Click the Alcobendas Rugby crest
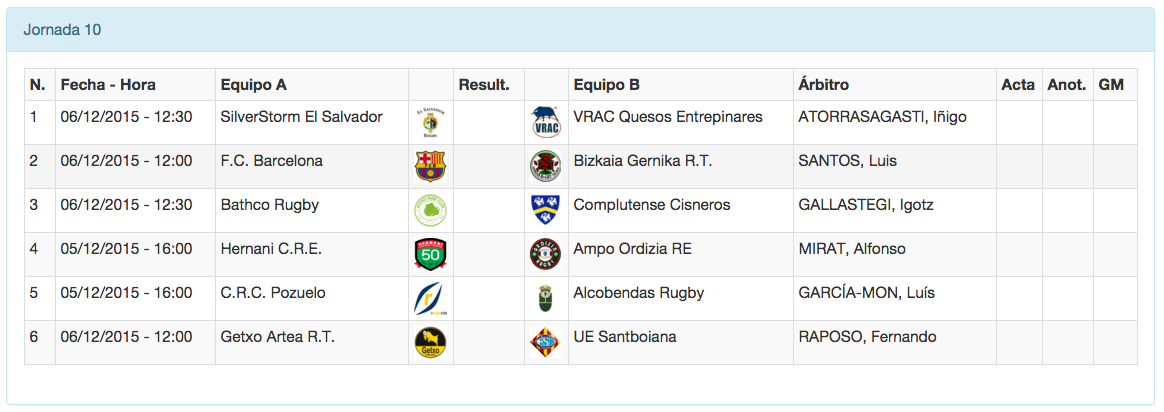Screen dimensions: 1164x412 546,298
